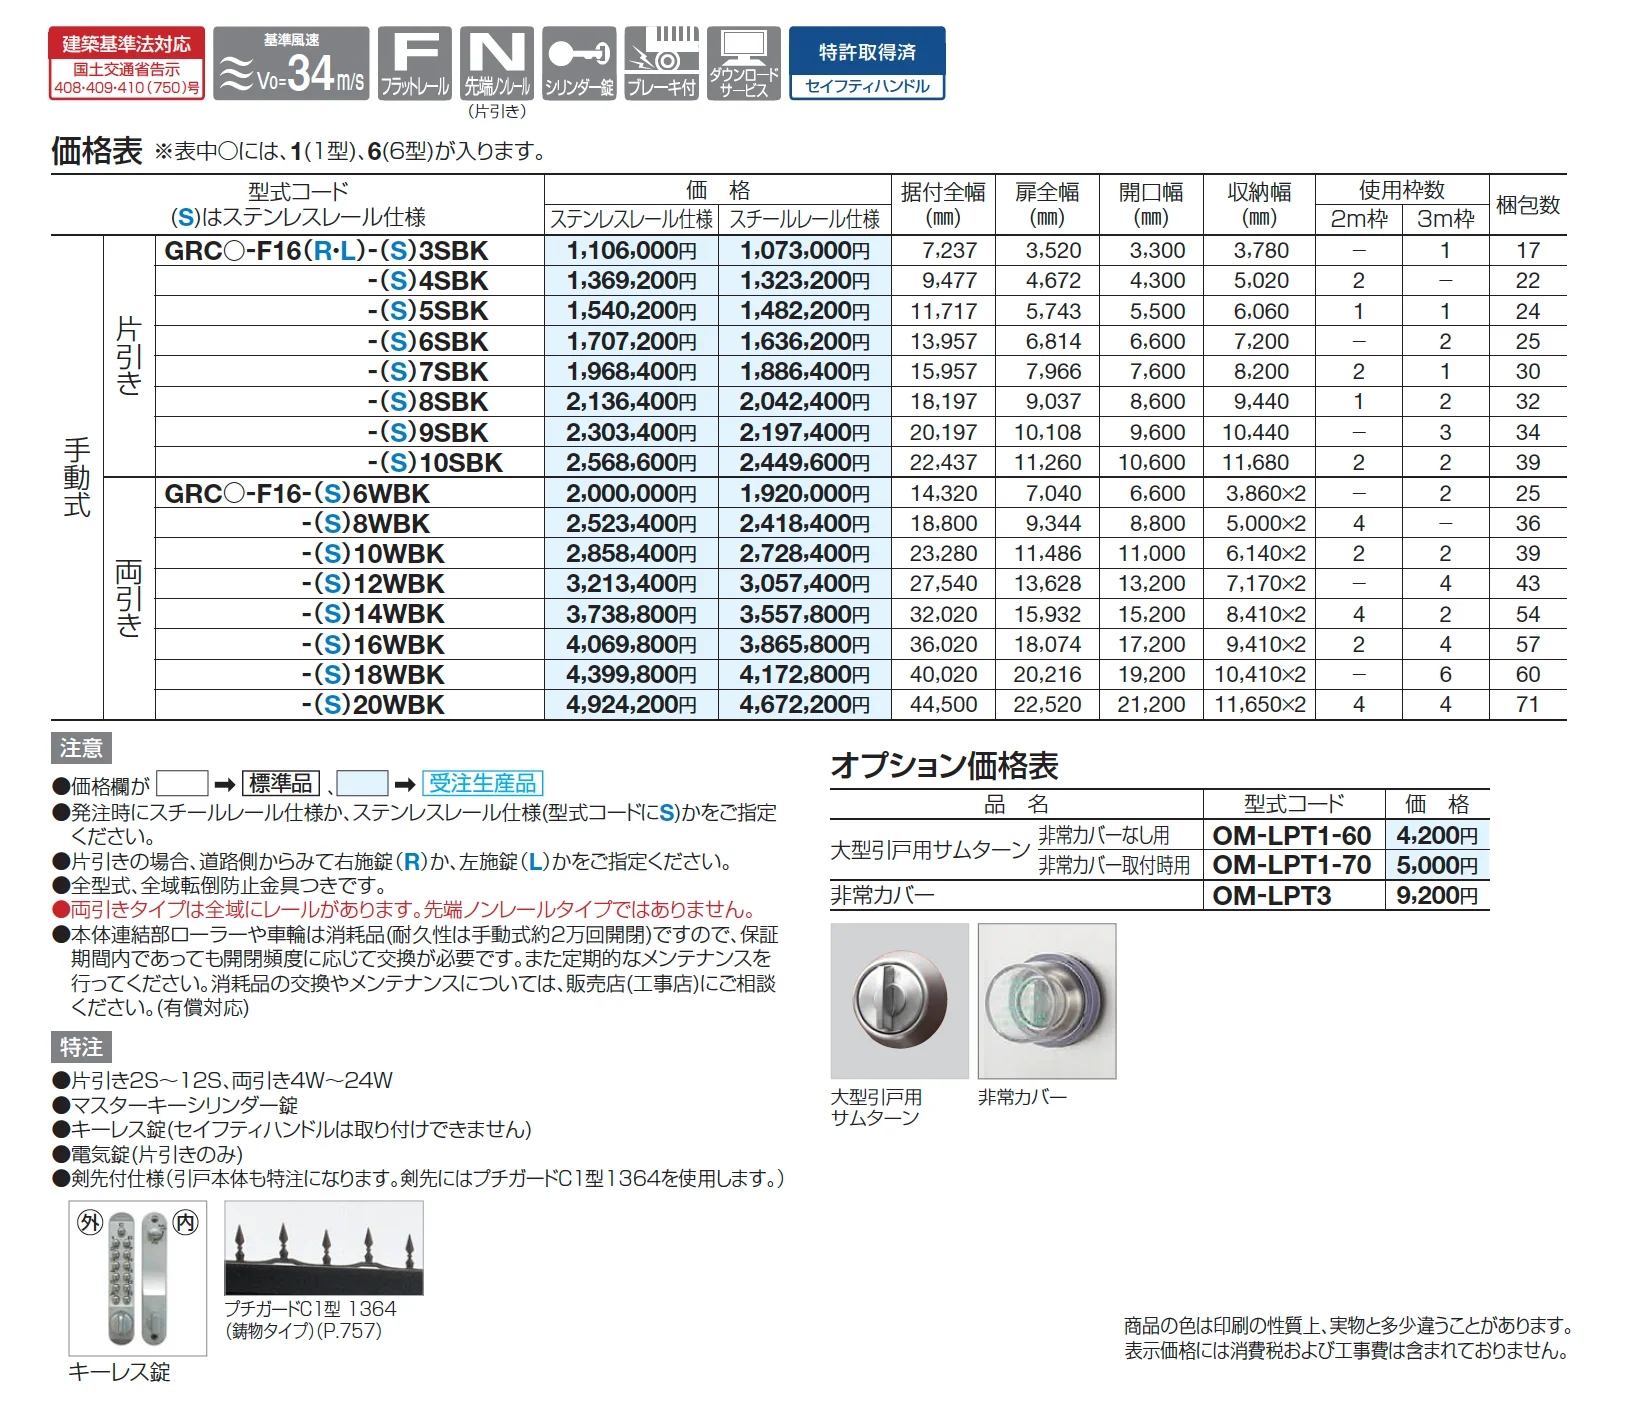Click option price 4,200円
This screenshot has width=1626, height=1409.
click(x=1437, y=836)
